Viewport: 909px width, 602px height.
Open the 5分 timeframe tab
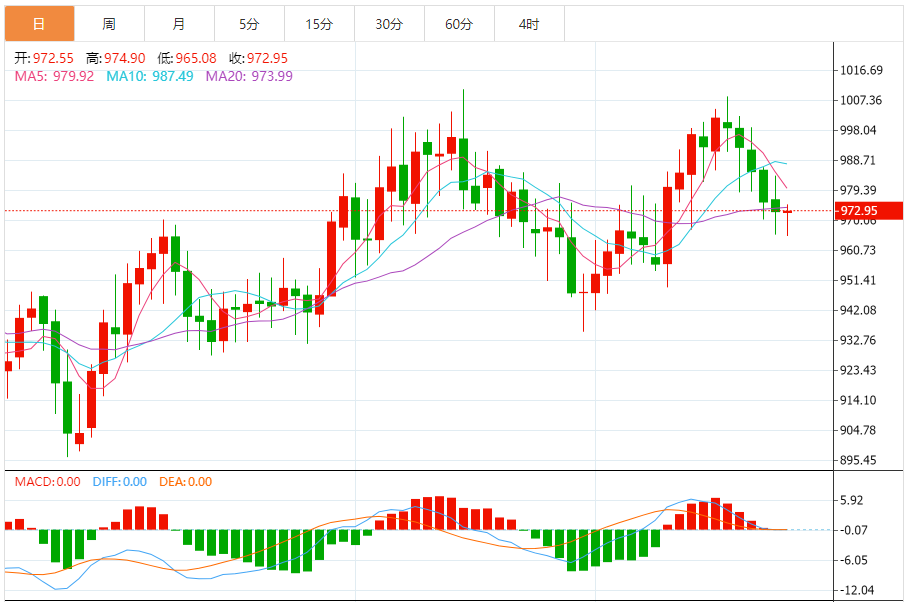pyautogui.click(x=249, y=24)
